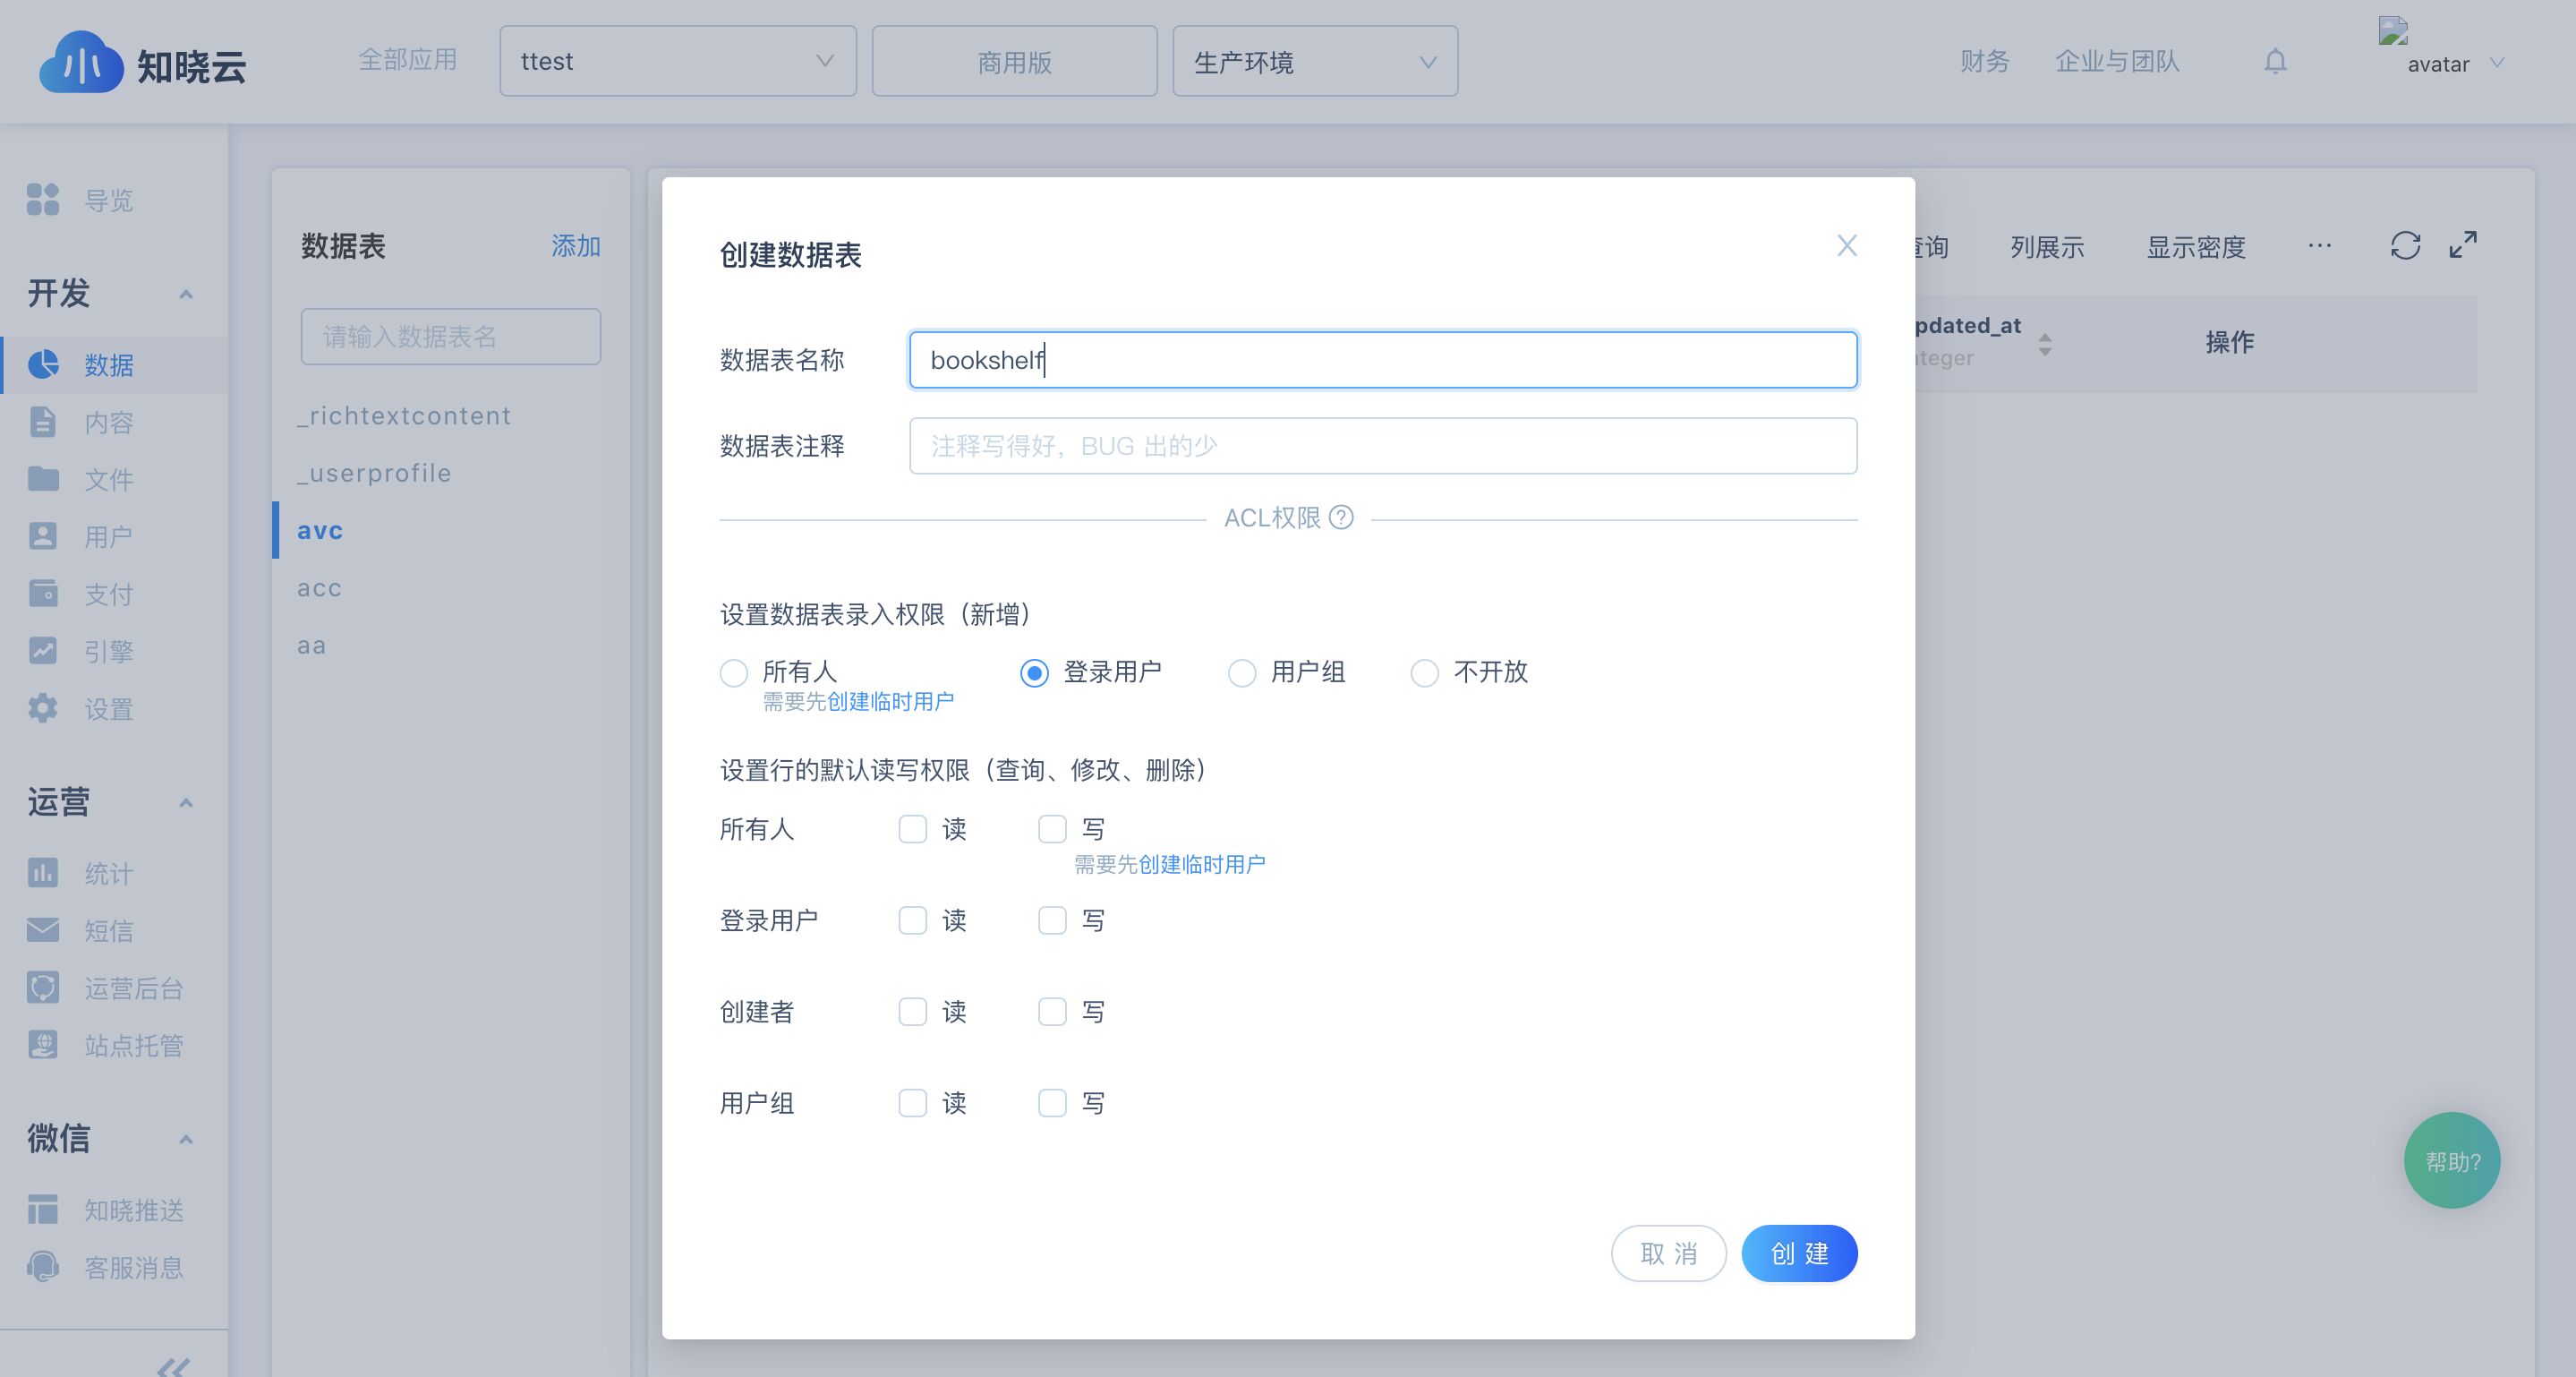Close the 创建数据表 dialog
This screenshot has width=2576, height=1377.
click(1847, 246)
